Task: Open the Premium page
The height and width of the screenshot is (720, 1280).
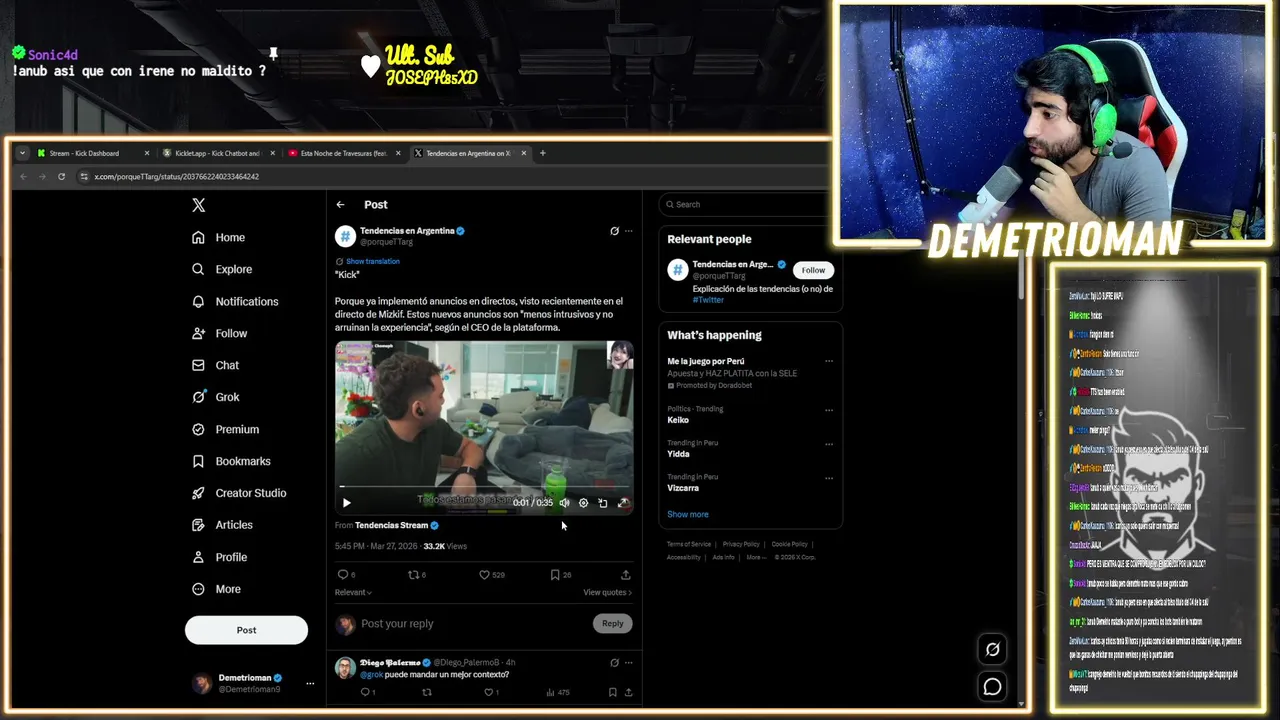Action: point(225,429)
